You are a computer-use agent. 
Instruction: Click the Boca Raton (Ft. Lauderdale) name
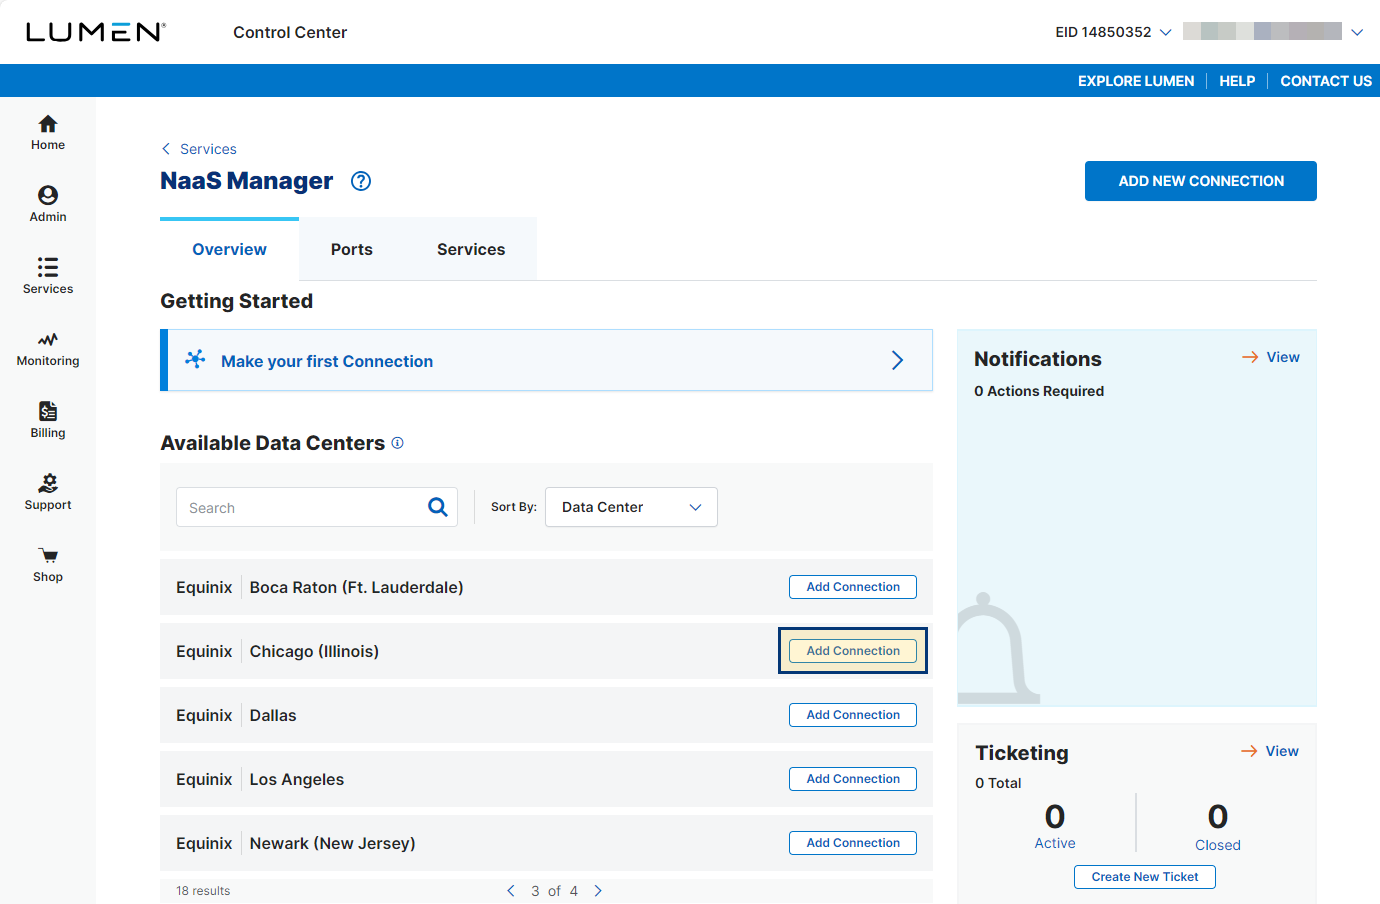coord(357,587)
